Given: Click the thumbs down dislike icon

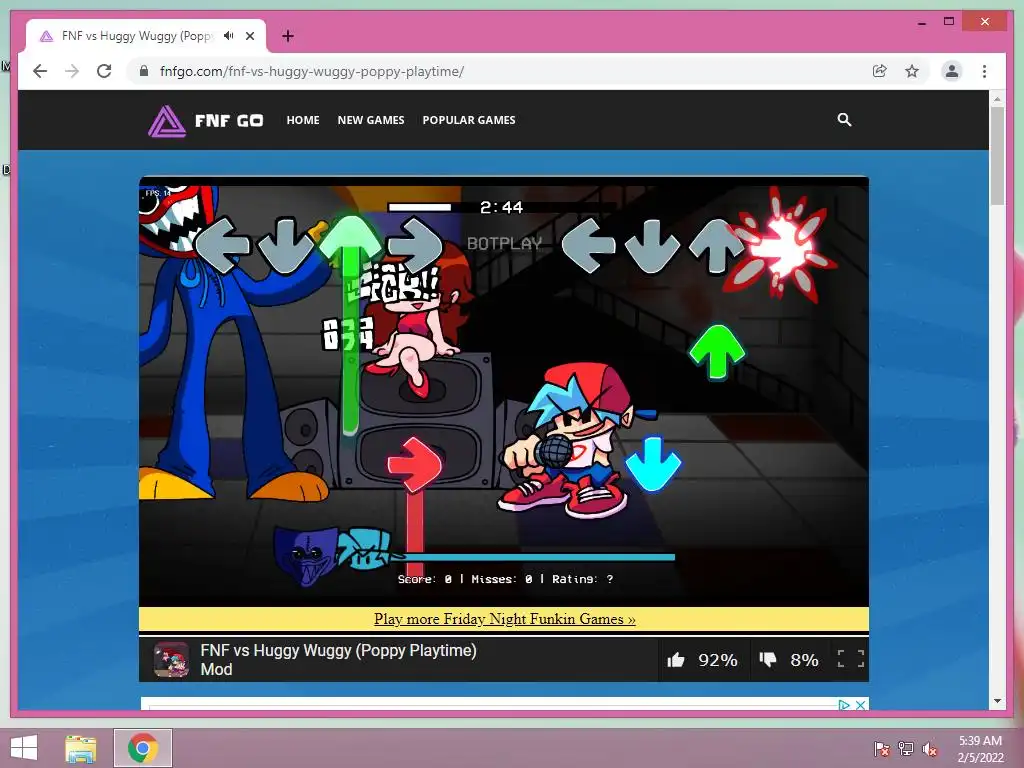Looking at the screenshot, I should point(768,659).
